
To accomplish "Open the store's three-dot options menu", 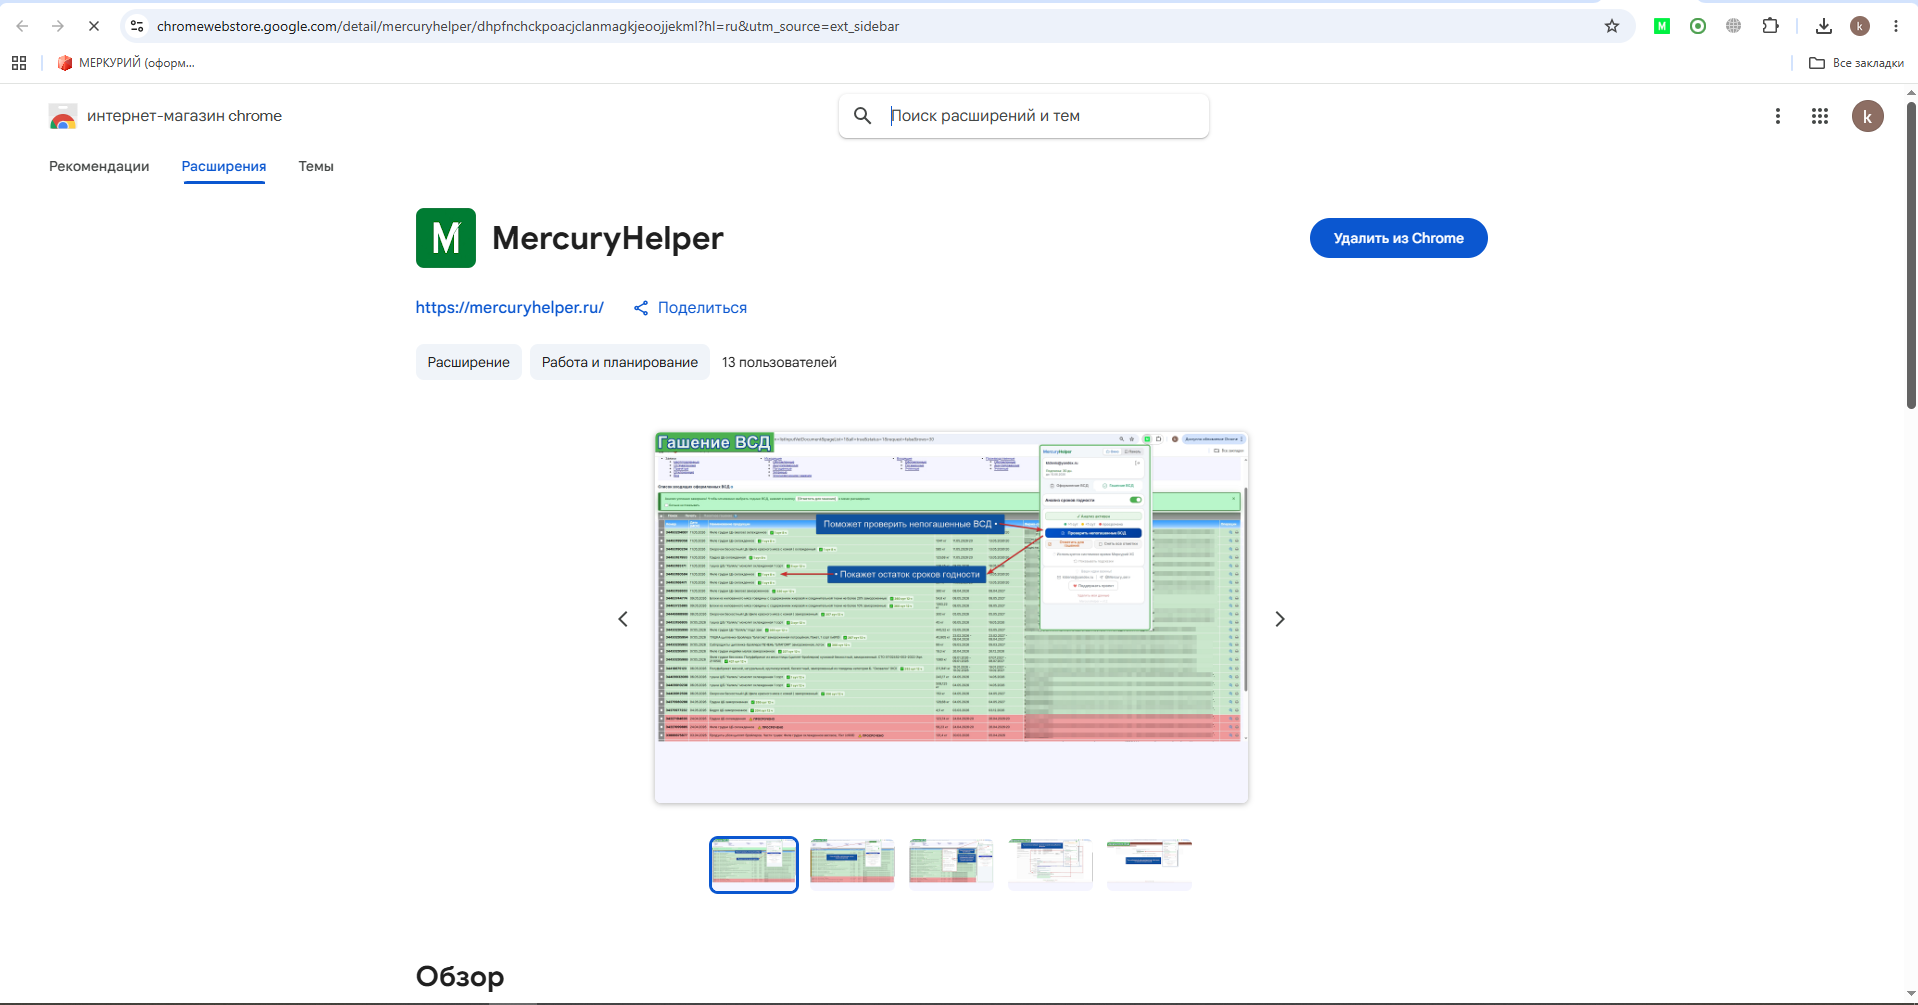I will point(1778,116).
